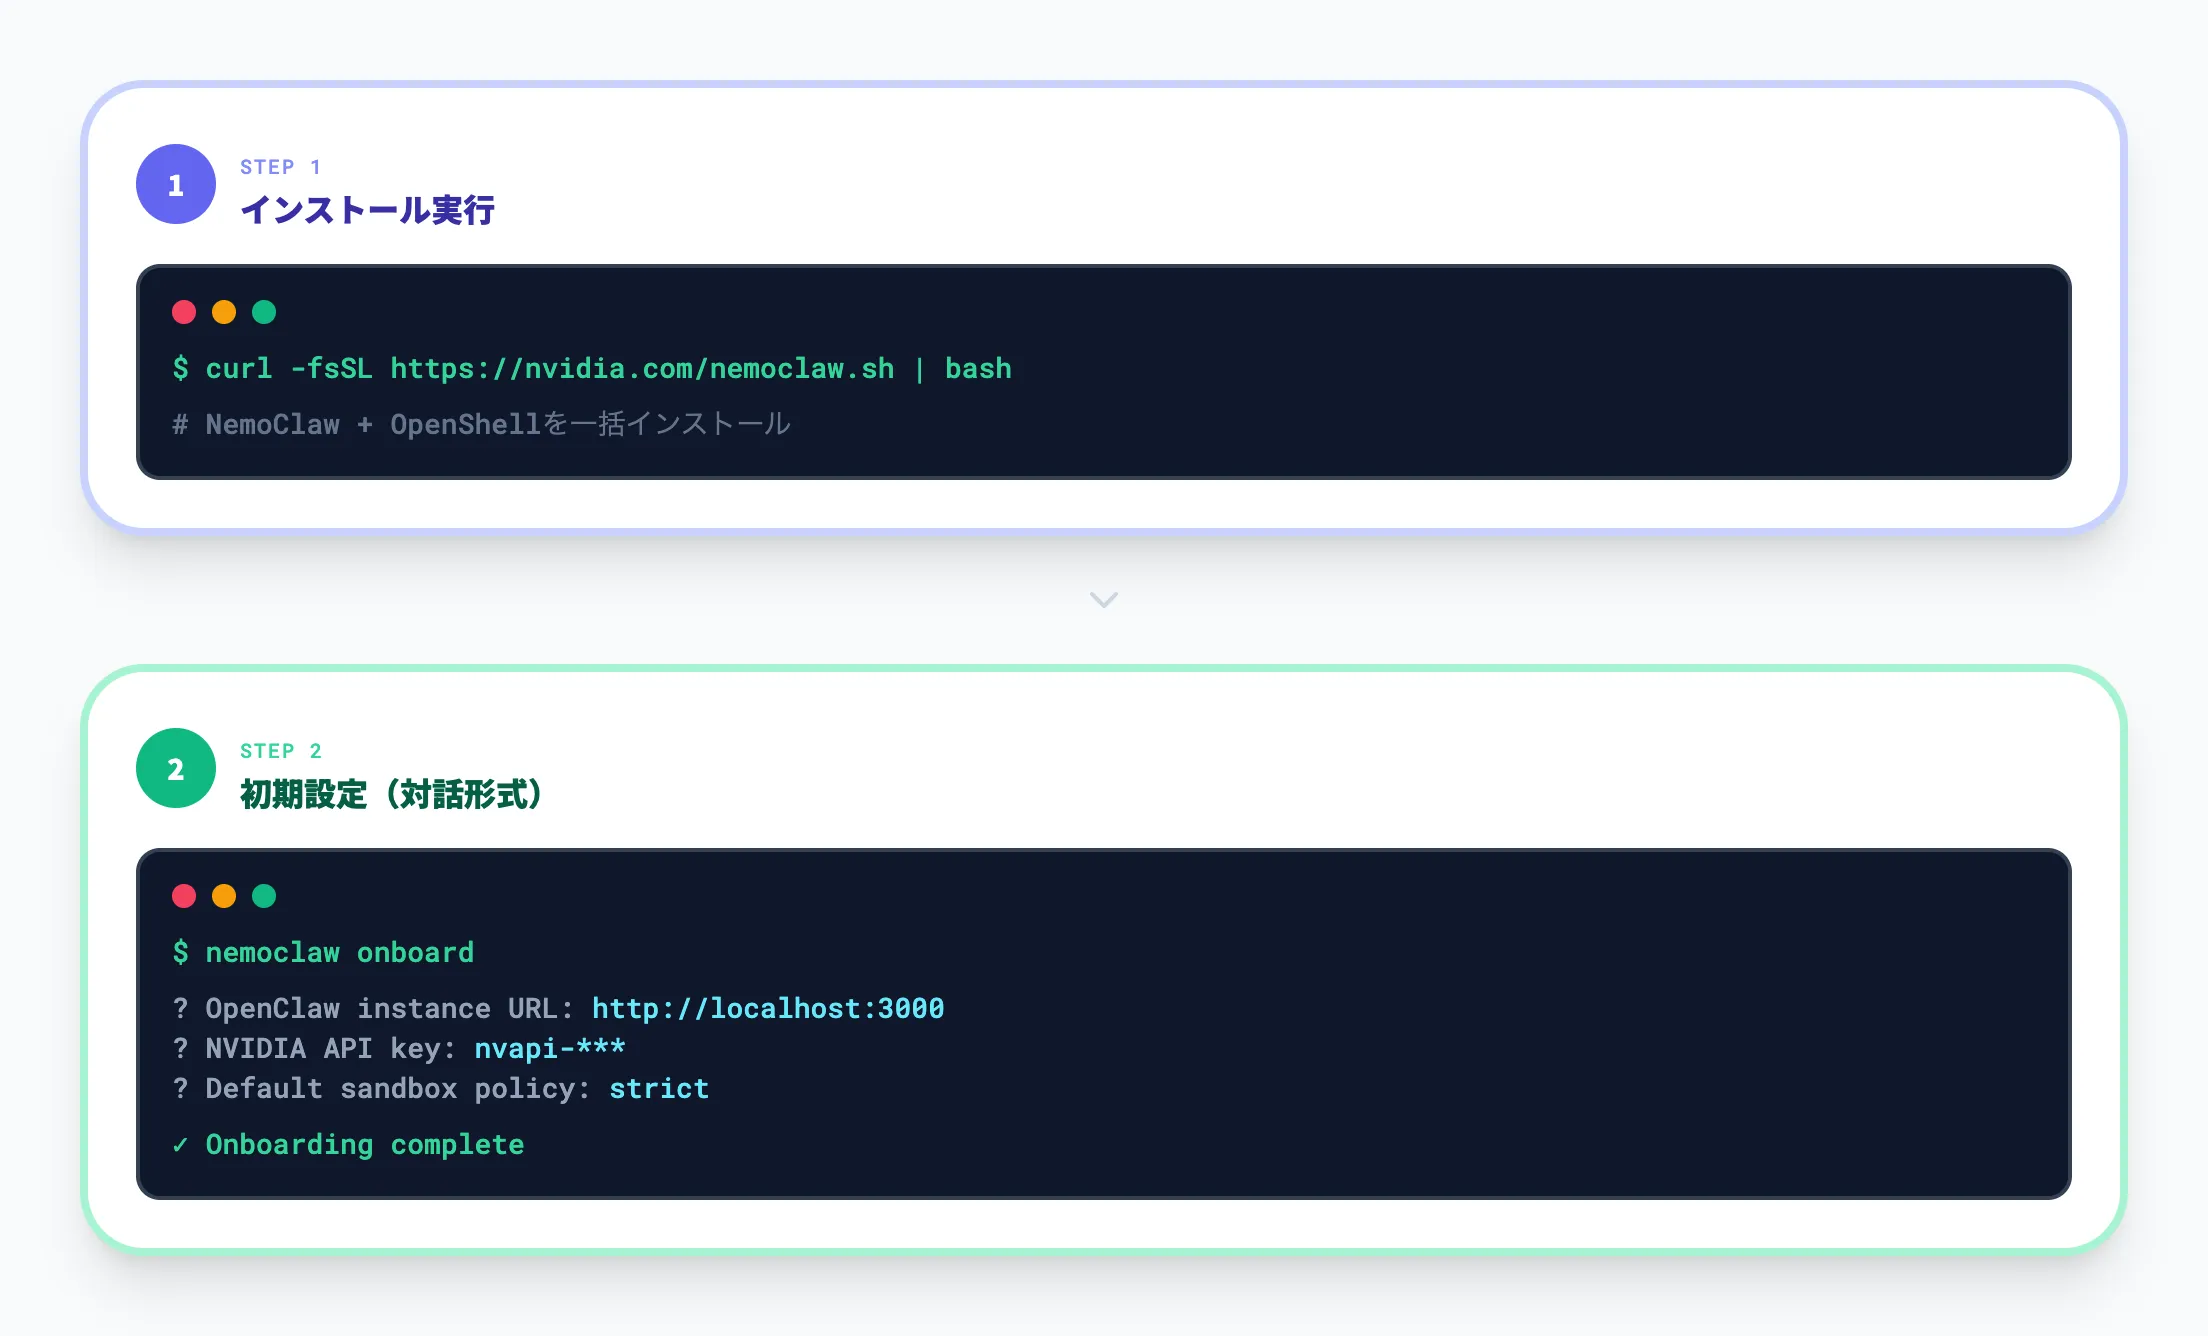Click the green step 2 number badge
2208x1336 pixels.
pos(176,768)
